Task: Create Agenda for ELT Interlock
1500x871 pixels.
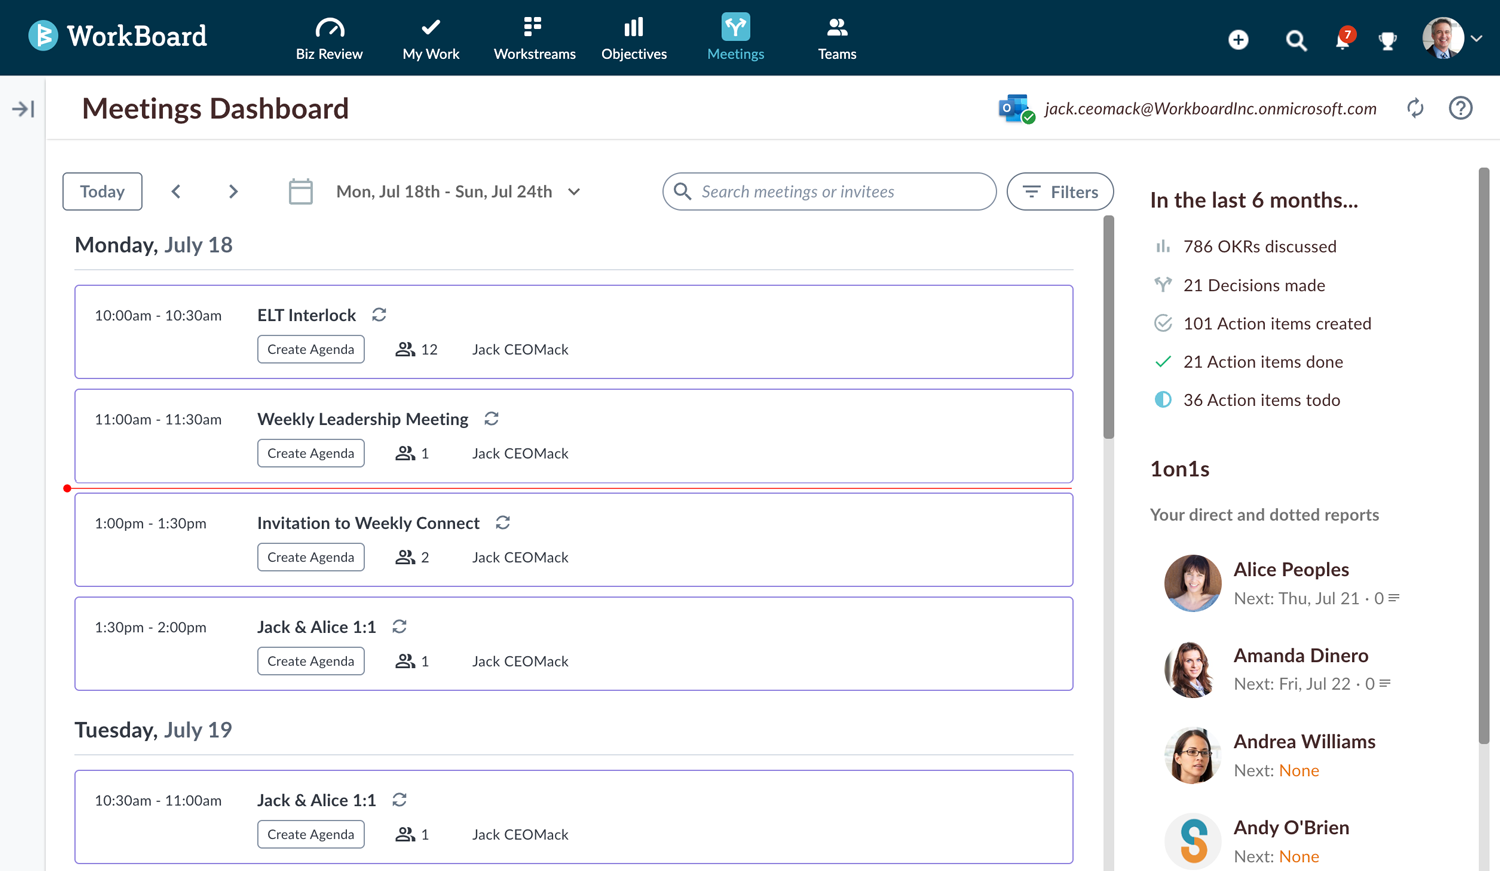Action: (311, 349)
